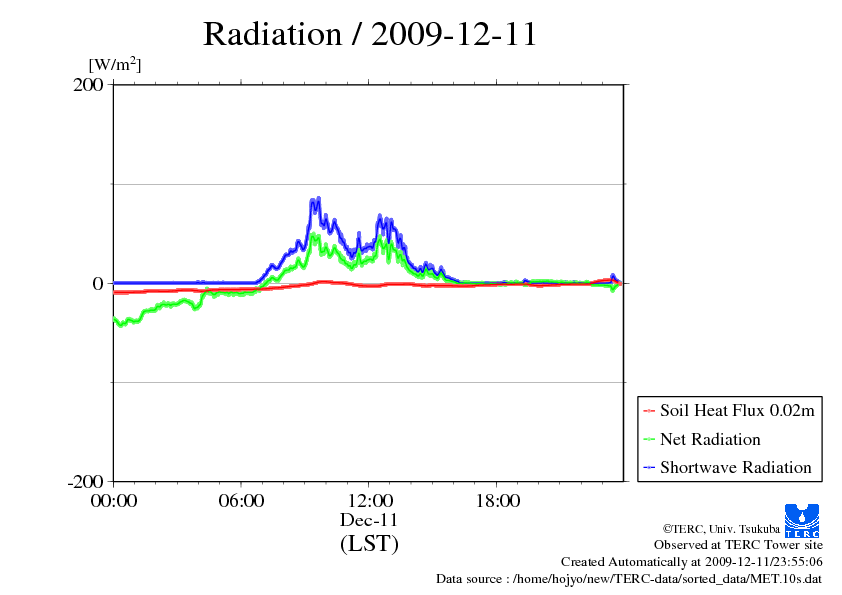Click the red Soil Heat Flux legend marker
This screenshot has width=842, height=595.
click(649, 411)
